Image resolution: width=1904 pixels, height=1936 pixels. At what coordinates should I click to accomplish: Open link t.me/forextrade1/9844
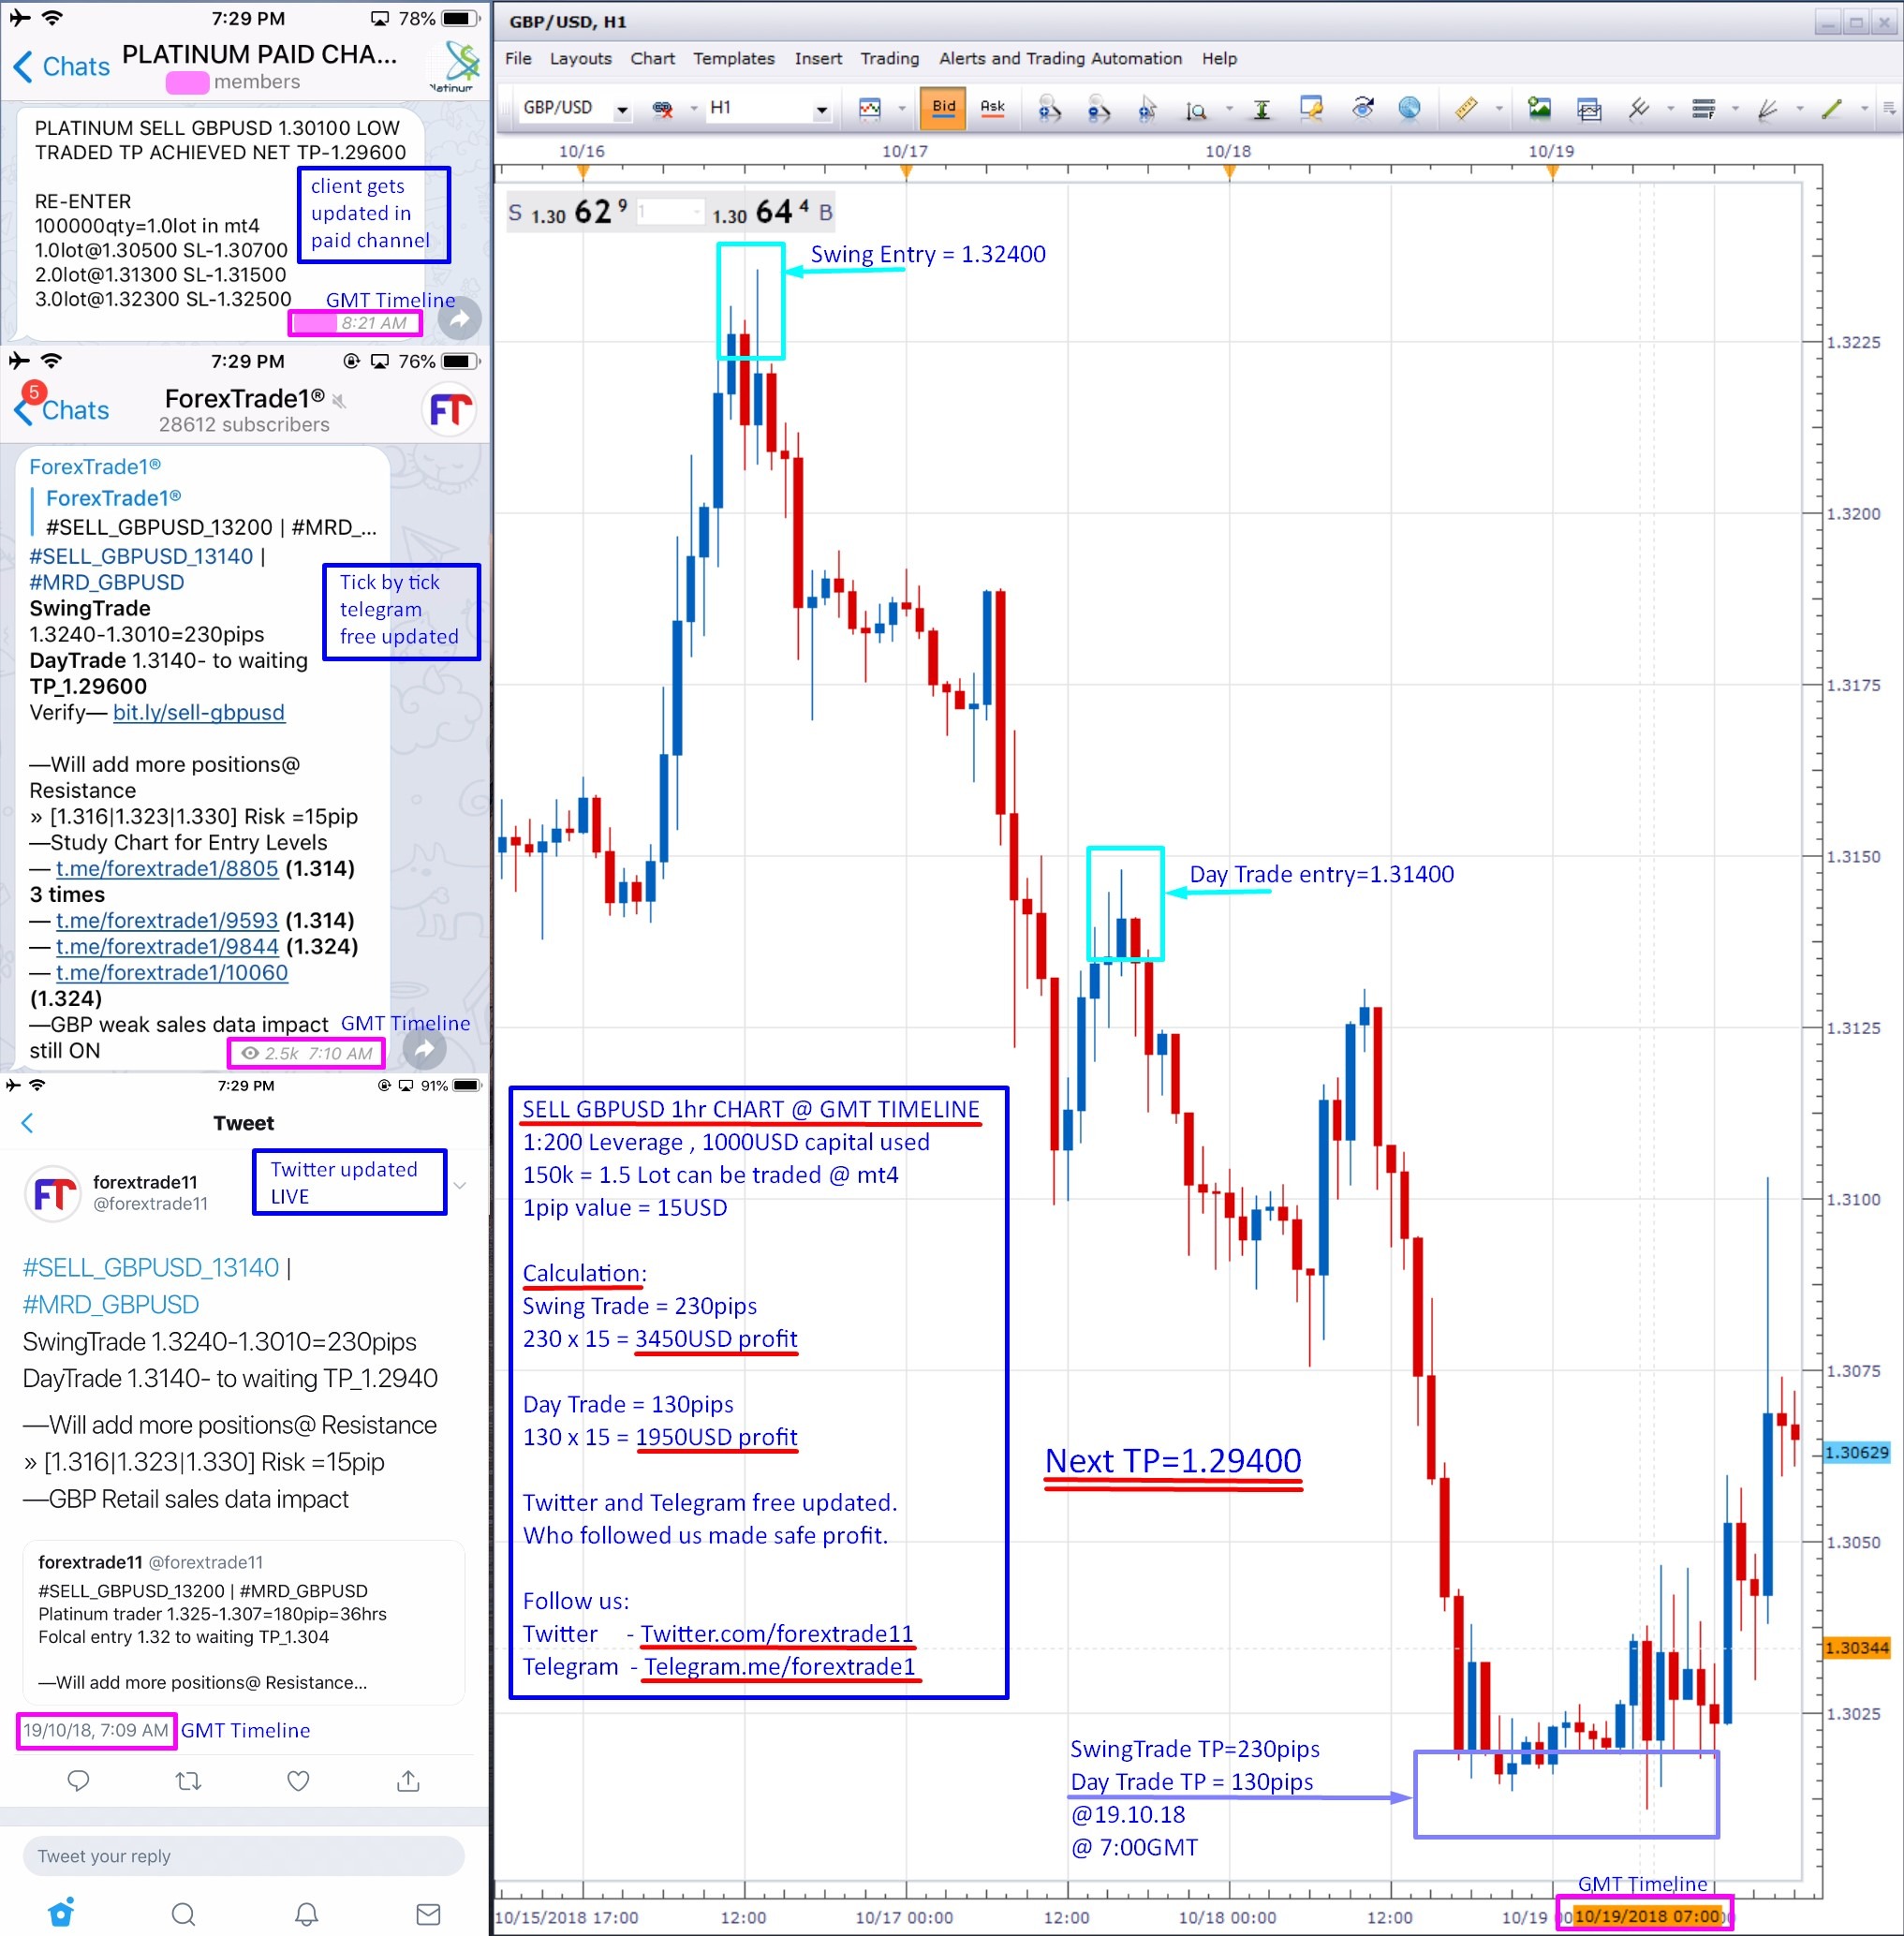pos(167,946)
